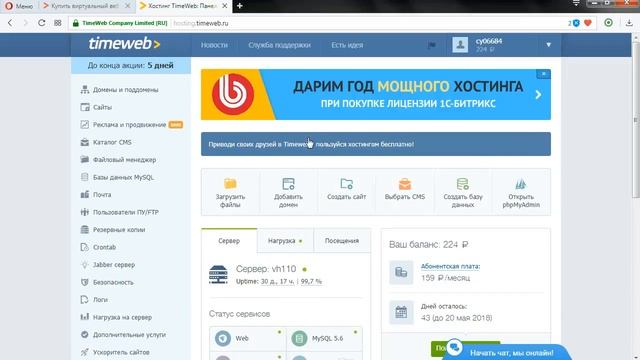Image resolution: width=640 pixels, height=360 pixels.
Task: Open the Каталог CMS icon
Action: click(84, 142)
